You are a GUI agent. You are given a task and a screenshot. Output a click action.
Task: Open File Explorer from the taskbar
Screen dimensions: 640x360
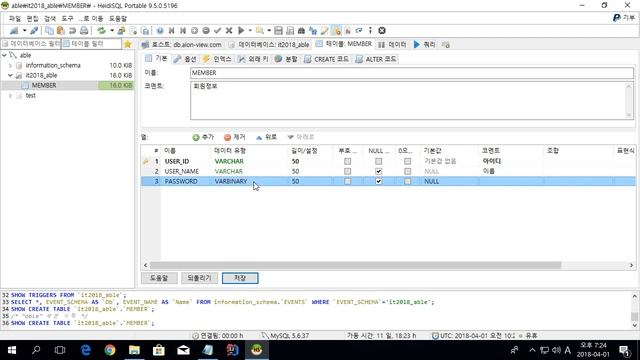[134, 350]
